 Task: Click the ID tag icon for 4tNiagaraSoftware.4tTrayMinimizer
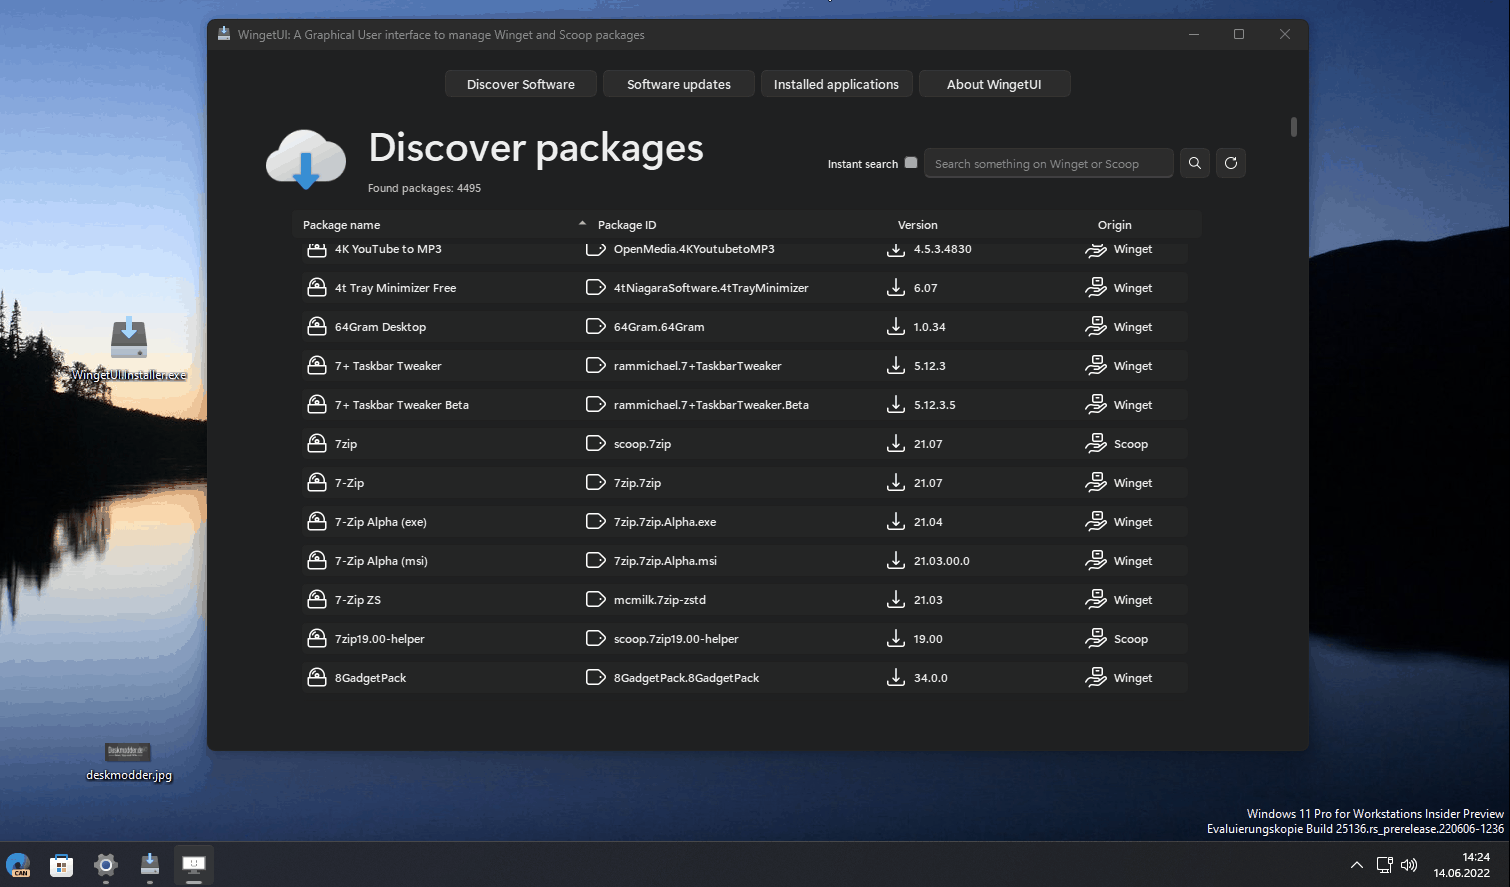tap(595, 288)
